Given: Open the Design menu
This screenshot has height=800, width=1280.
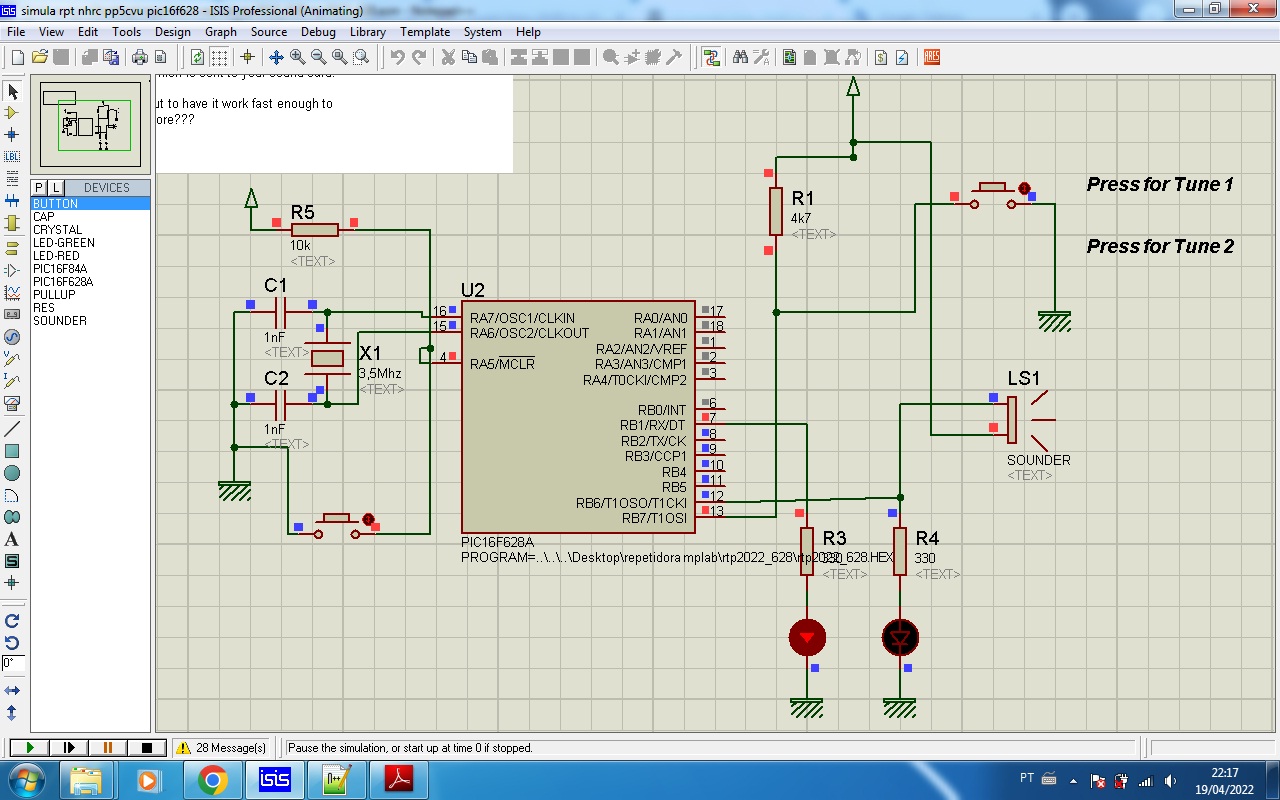Looking at the screenshot, I should 172,32.
